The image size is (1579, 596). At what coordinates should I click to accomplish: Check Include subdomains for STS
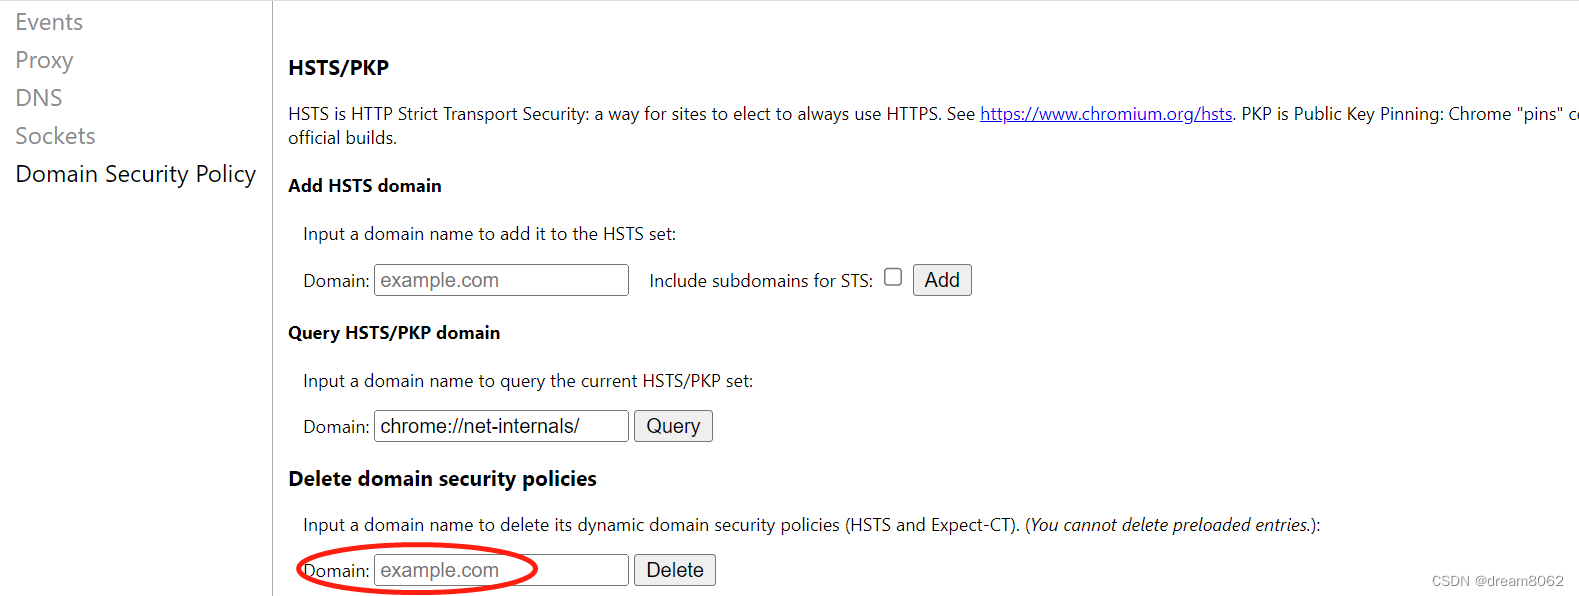893,277
